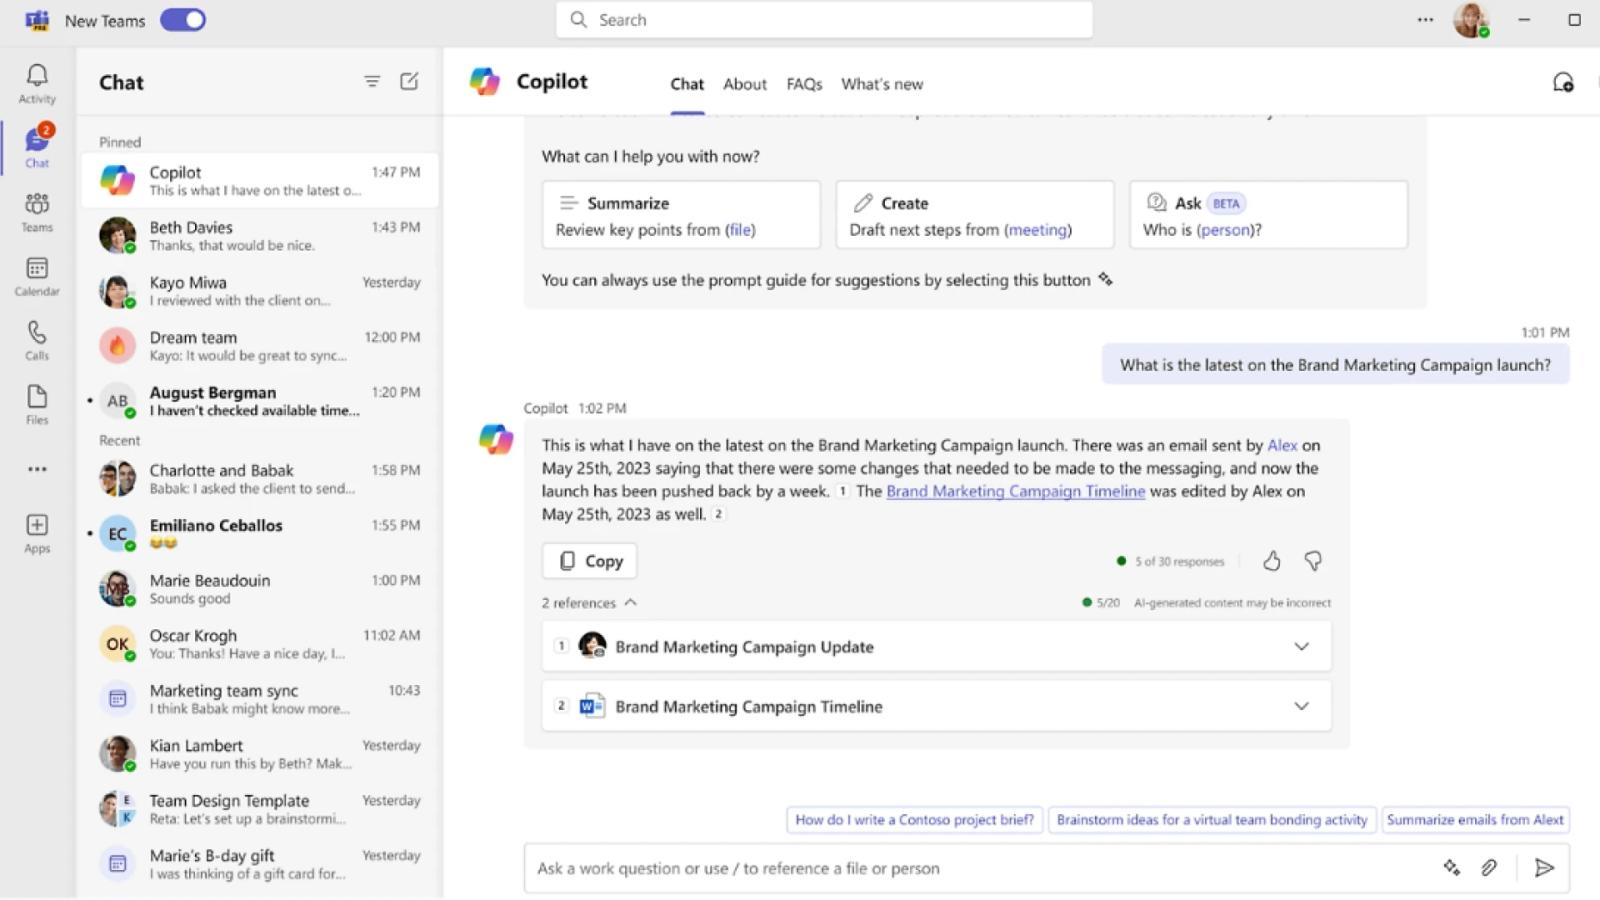Click the attach file paperclip icon
Image resolution: width=1600 pixels, height=900 pixels.
point(1489,868)
